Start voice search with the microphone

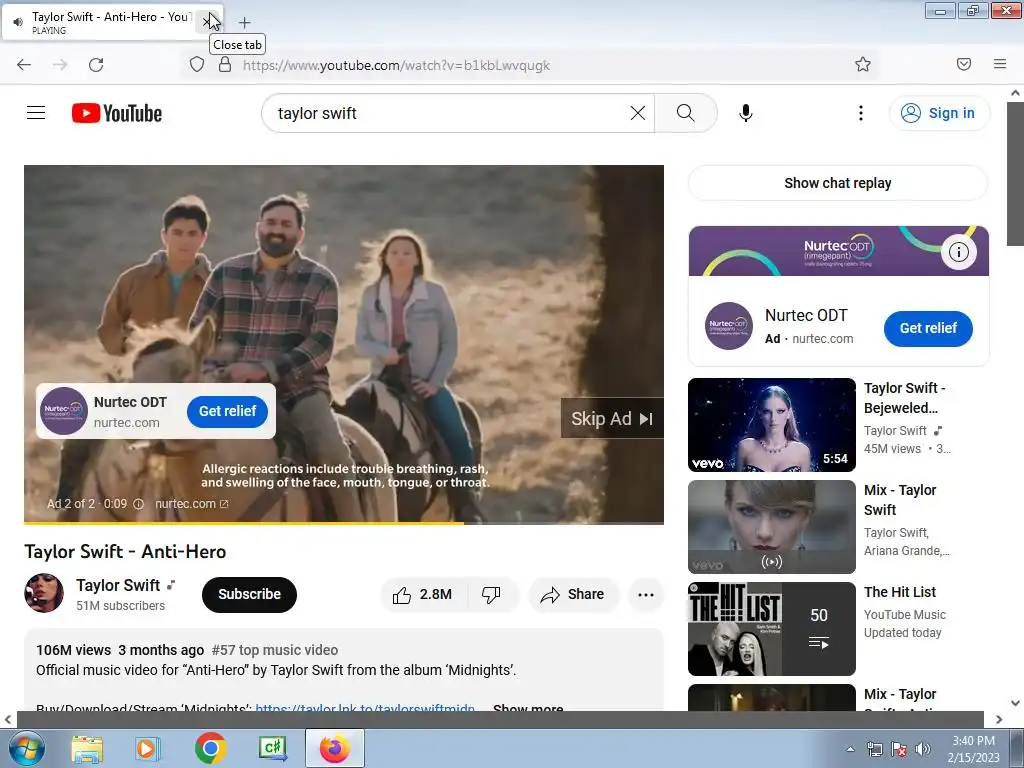pos(746,113)
